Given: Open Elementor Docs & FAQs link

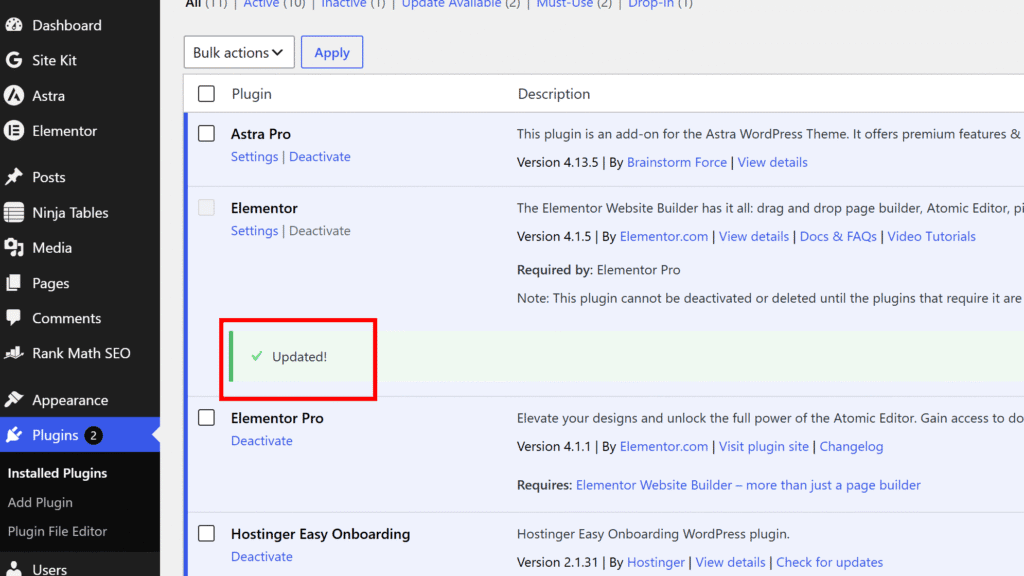Looking at the screenshot, I should (x=838, y=236).
